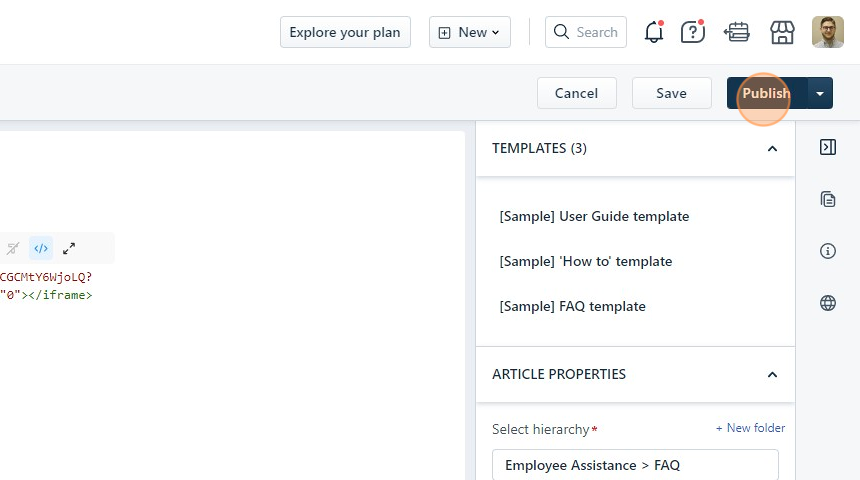Select the FAQ sample template
Screen dimensions: 860x480
(x=572, y=306)
